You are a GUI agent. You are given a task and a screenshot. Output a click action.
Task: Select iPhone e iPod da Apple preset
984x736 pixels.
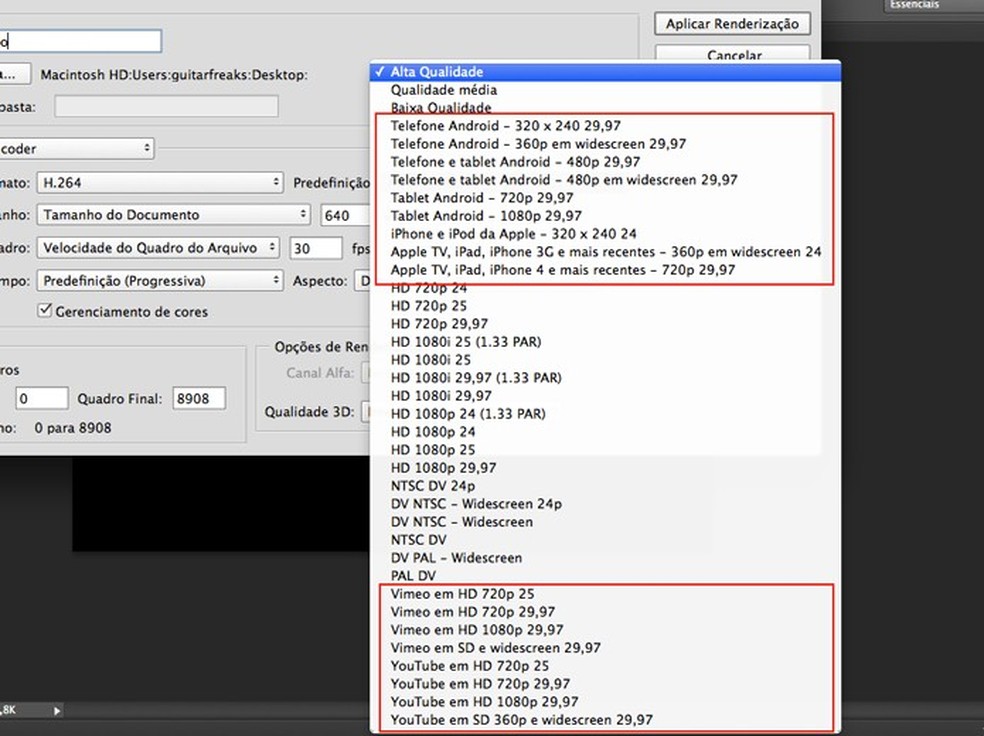point(514,234)
